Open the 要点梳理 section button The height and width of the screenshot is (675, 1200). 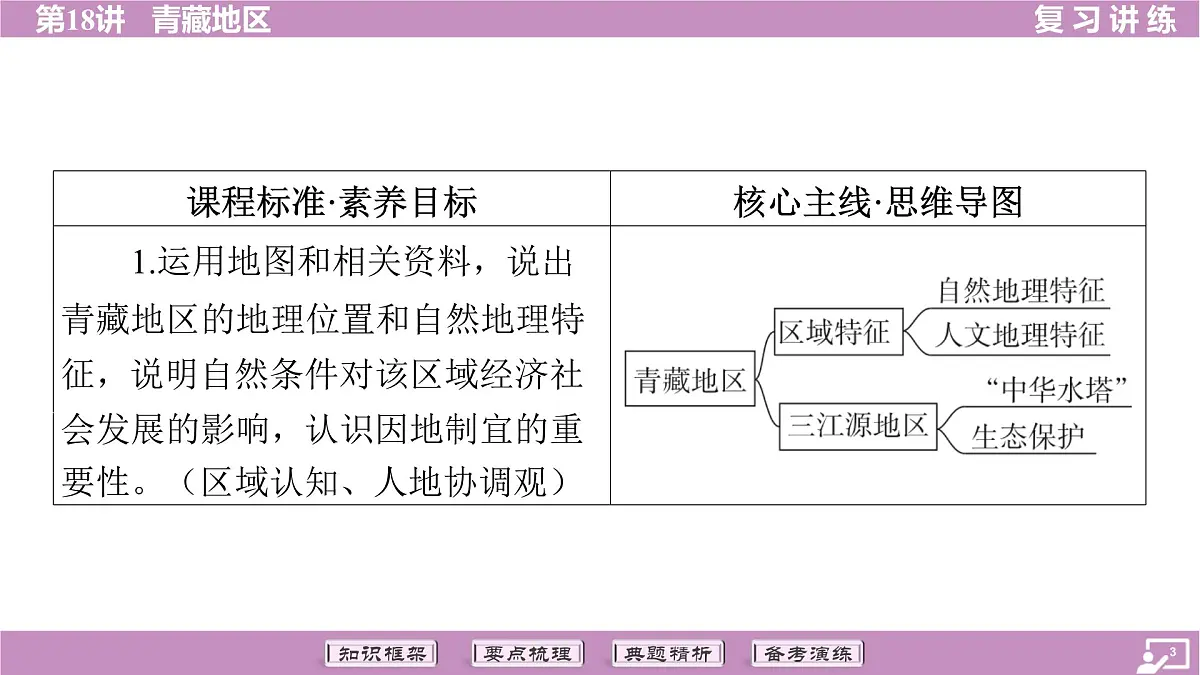click(x=526, y=654)
